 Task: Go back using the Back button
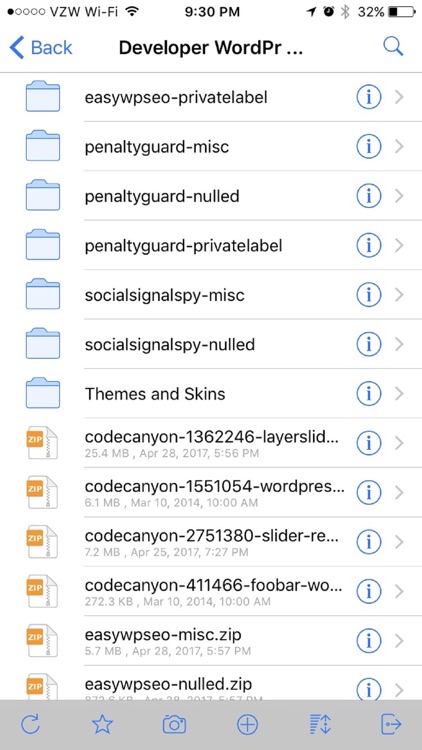[40, 48]
